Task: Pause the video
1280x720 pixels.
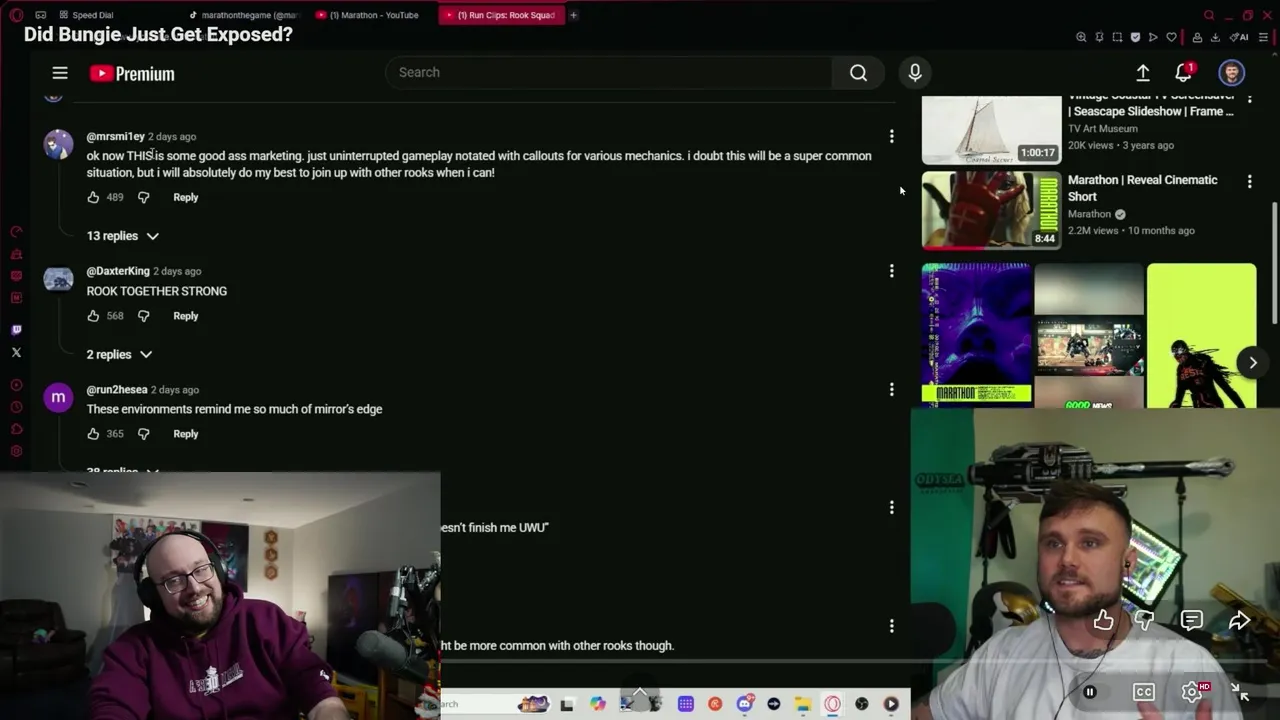Action: [1090, 692]
